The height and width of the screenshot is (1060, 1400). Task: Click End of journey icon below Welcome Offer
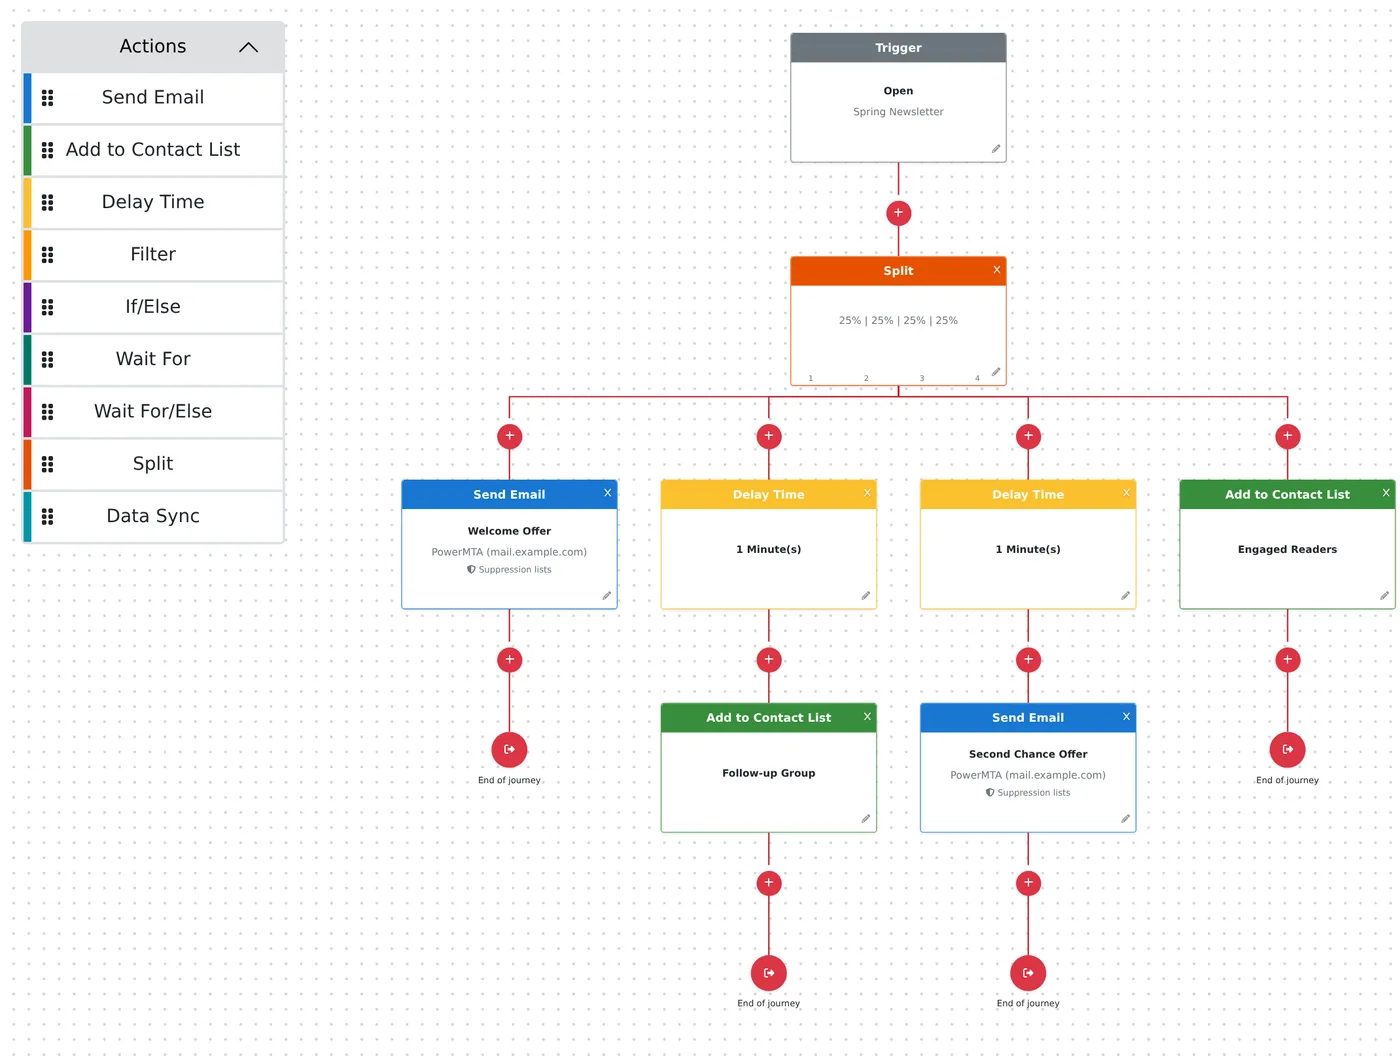point(509,750)
